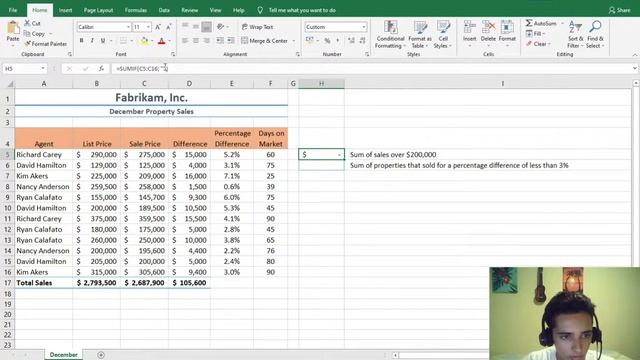The image size is (640, 360).
Task: Expand the formula bar
Action: pos(635,69)
